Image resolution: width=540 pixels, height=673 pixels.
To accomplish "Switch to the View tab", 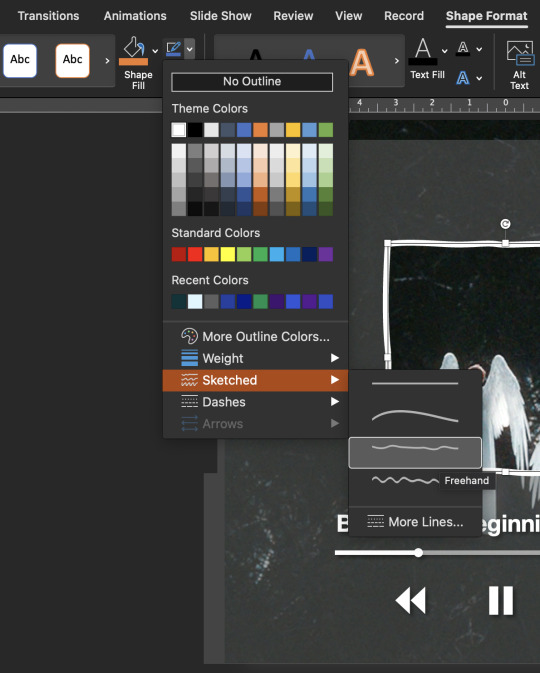I will tap(349, 16).
